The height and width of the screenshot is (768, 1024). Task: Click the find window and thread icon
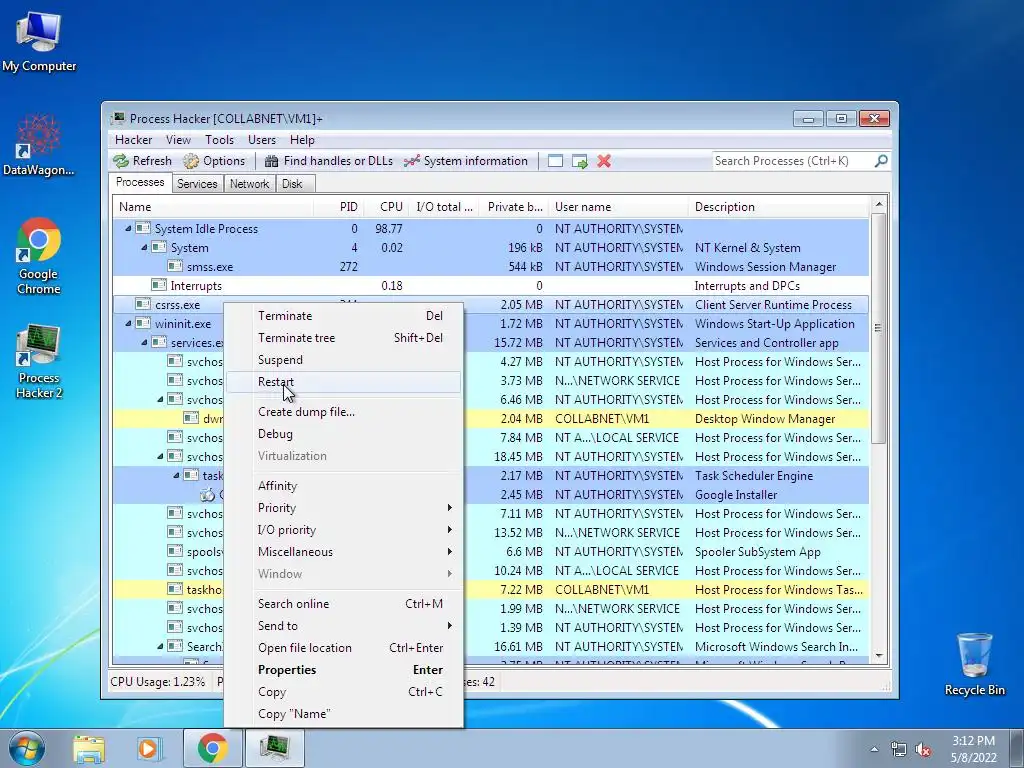[580, 161]
